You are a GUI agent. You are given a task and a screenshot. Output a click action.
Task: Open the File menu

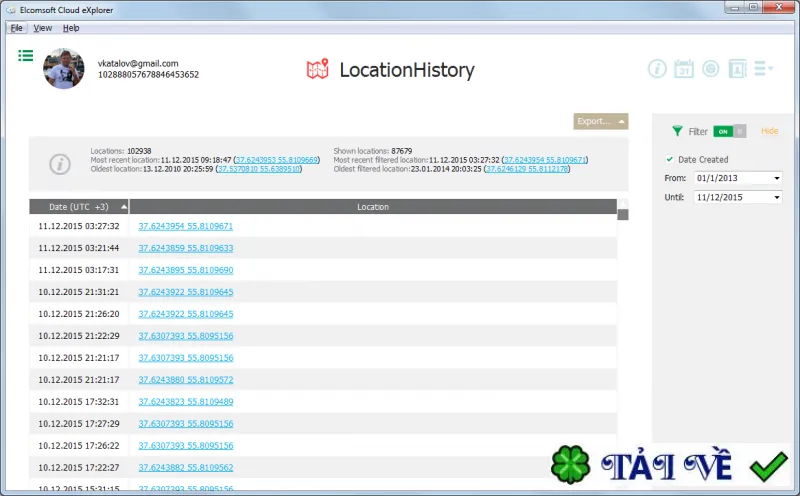click(16, 28)
